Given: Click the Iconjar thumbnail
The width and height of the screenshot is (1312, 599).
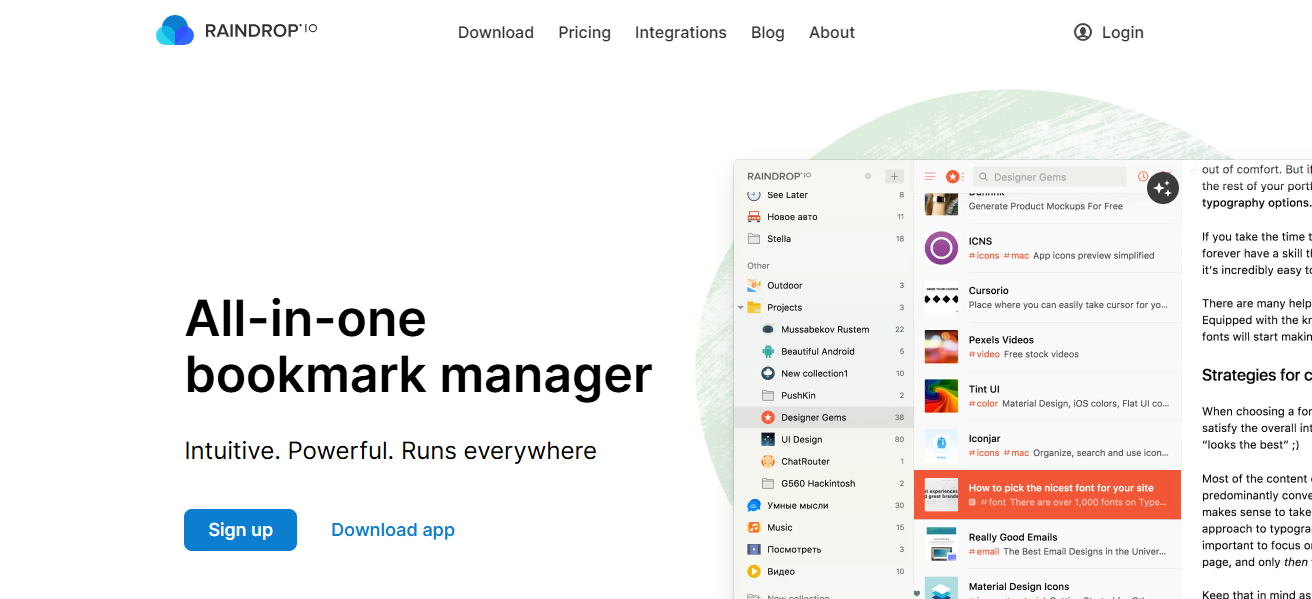Looking at the screenshot, I should pos(941,446).
